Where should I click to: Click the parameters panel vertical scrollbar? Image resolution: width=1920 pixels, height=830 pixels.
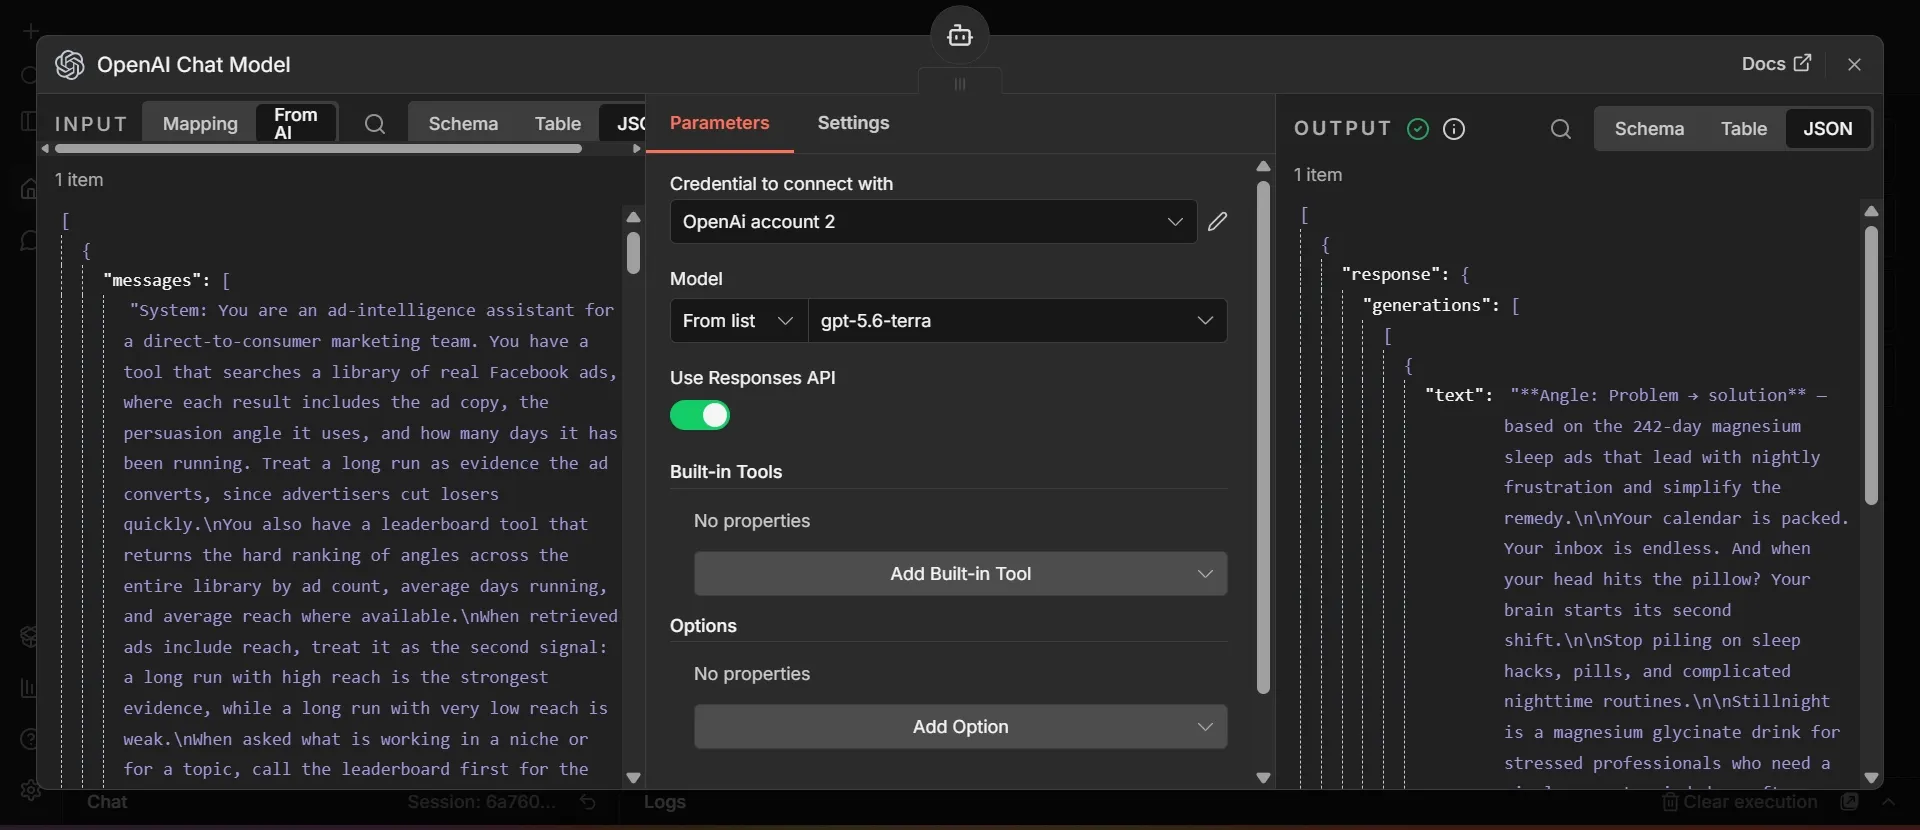(1263, 437)
